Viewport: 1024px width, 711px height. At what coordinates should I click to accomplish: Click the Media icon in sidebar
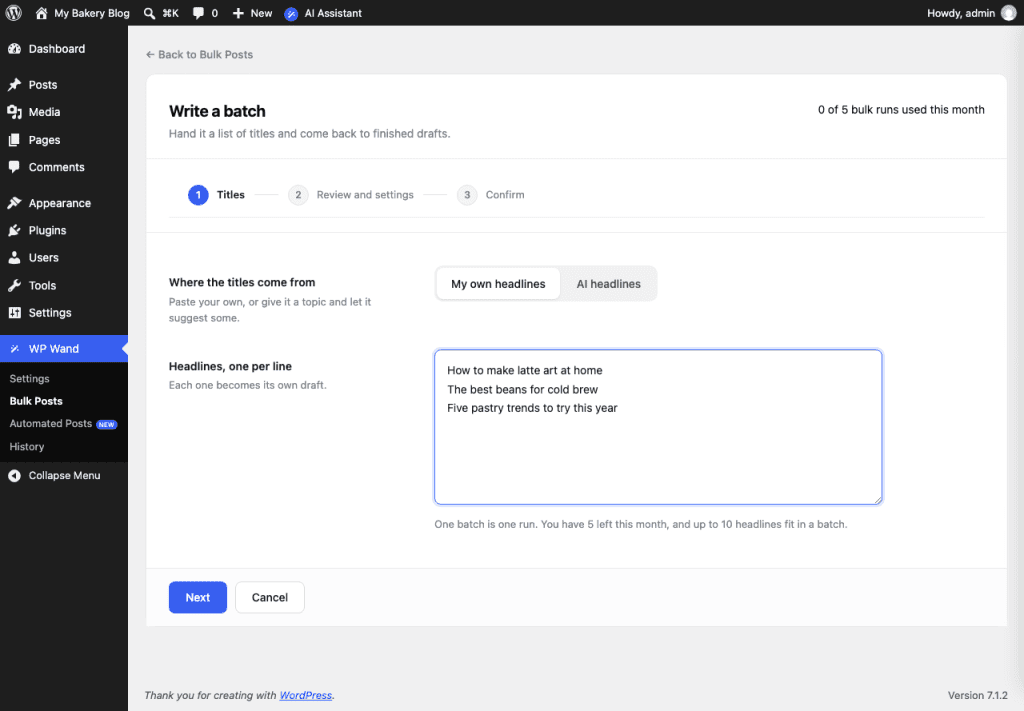click(x=14, y=112)
